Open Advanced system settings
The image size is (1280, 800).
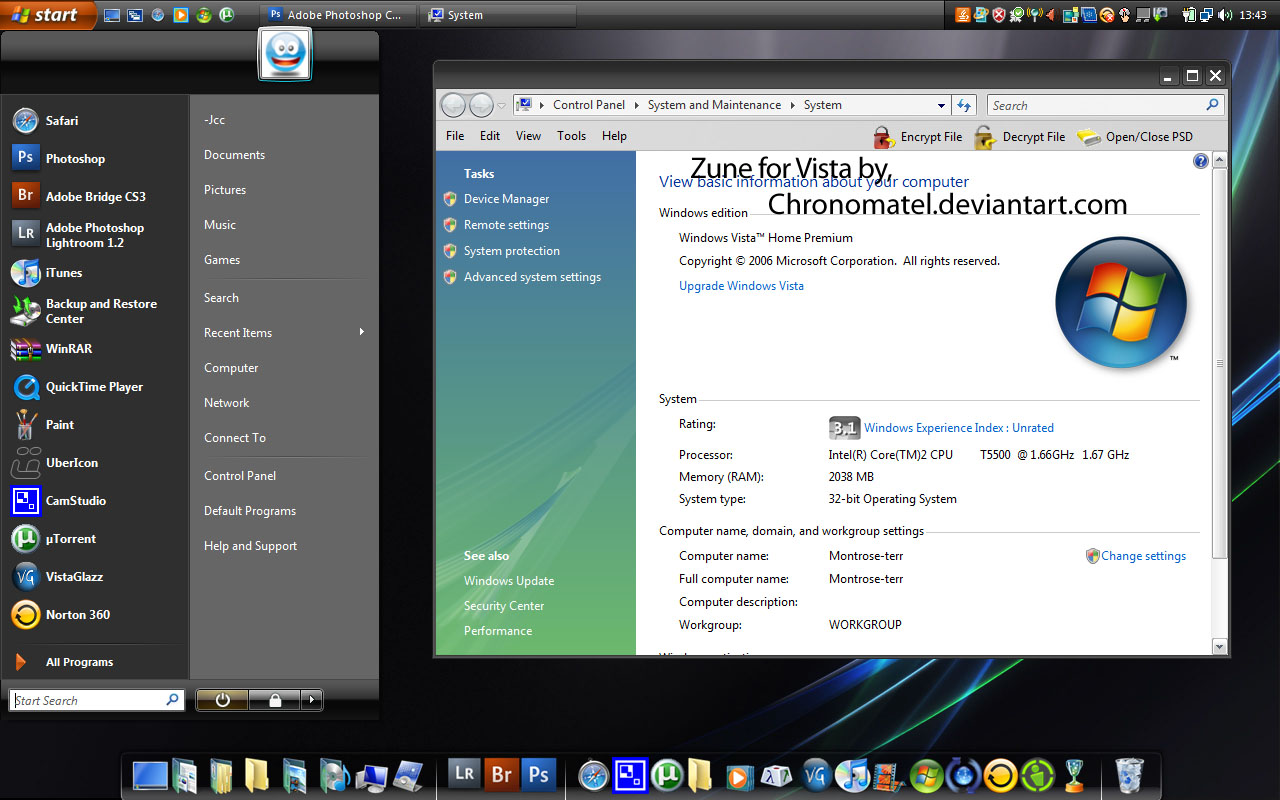coord(532,277)
